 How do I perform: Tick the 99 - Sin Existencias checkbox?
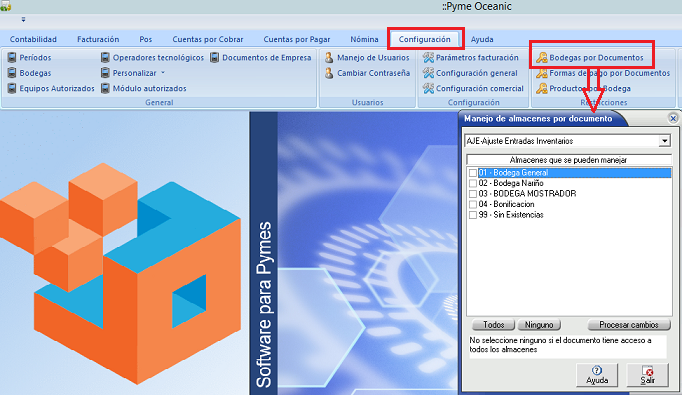[x=473, y=215]
